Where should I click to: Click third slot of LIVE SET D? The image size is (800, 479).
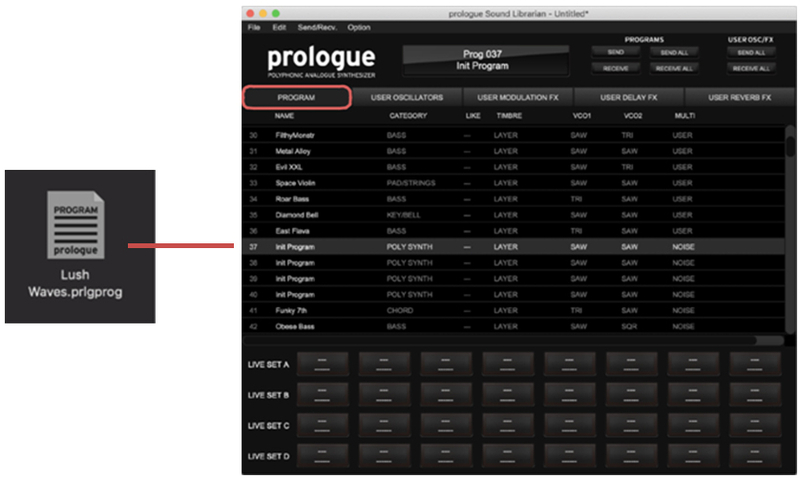pyautogui.click(x=445, y=456)
